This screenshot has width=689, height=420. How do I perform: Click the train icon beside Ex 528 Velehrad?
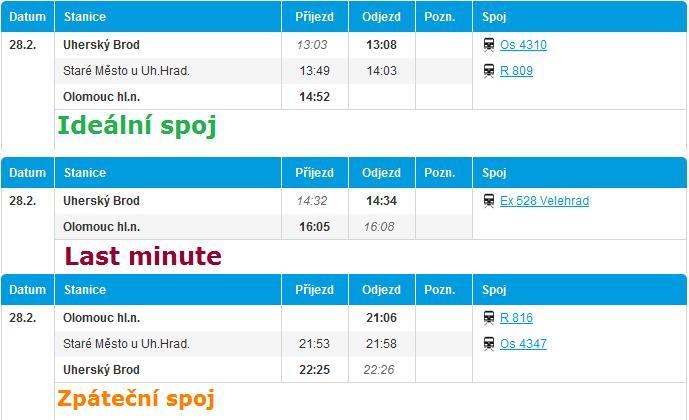tap(489, 201)
